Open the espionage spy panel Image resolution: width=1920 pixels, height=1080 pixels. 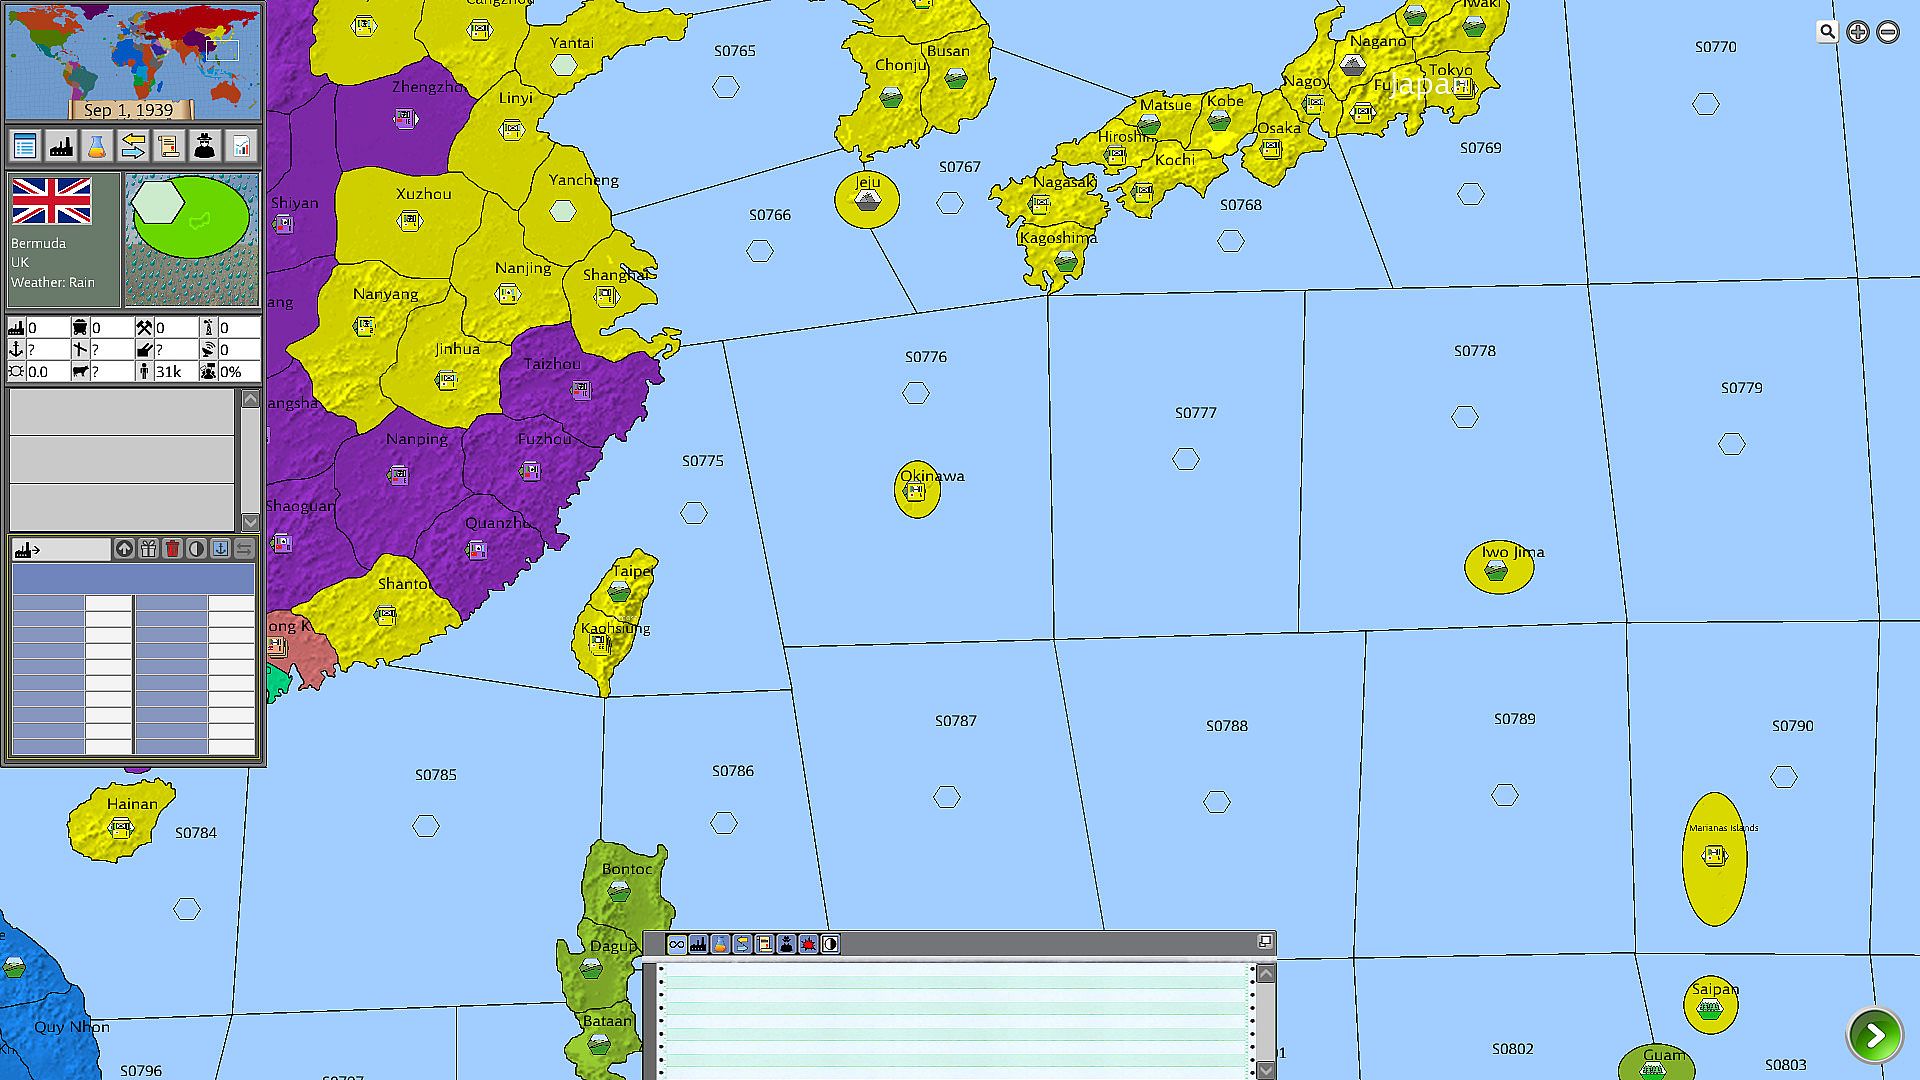pos(205,147)
